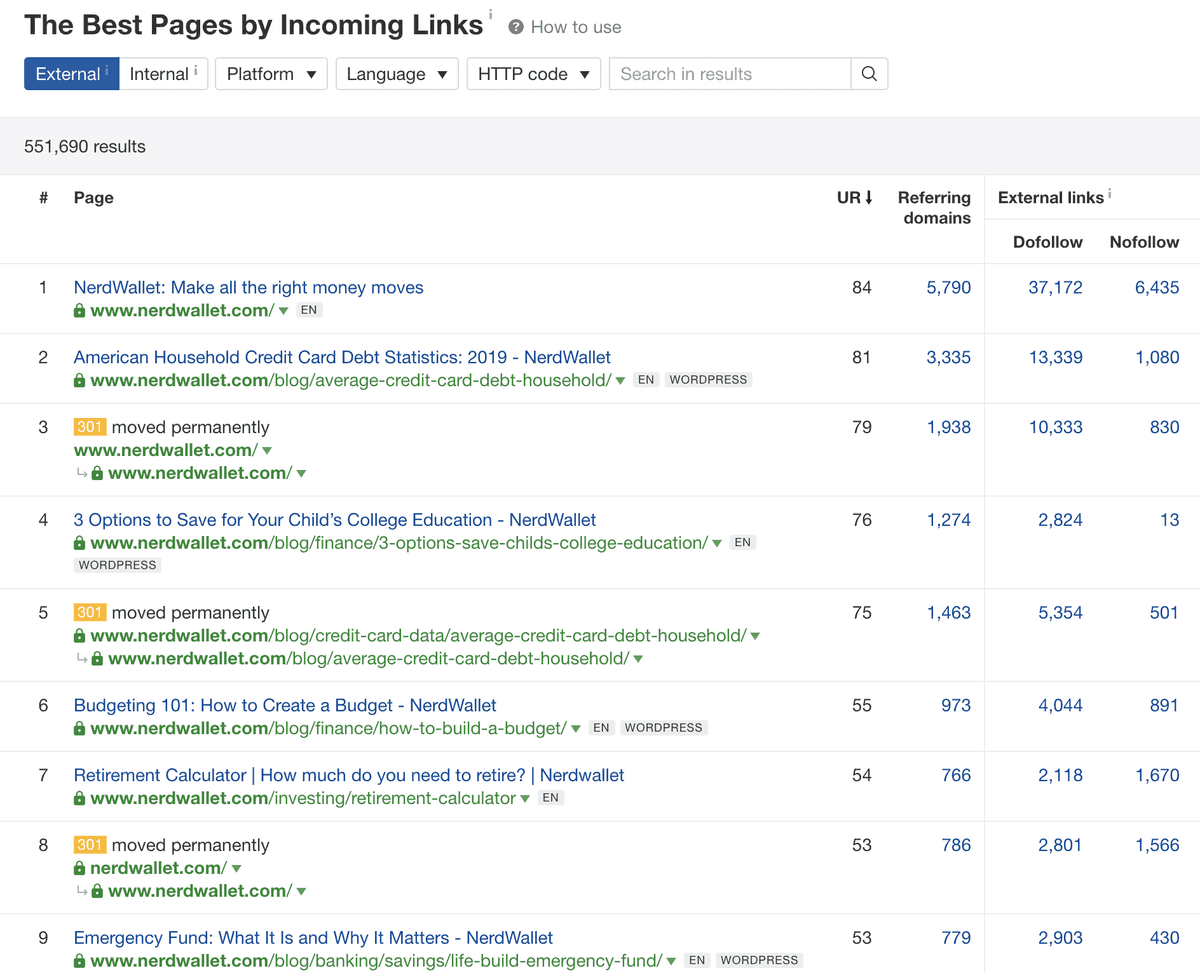Screen dimensions: 1200x973
Task: Click the 301 badge in row 5
Action: (x=90, y=613)
